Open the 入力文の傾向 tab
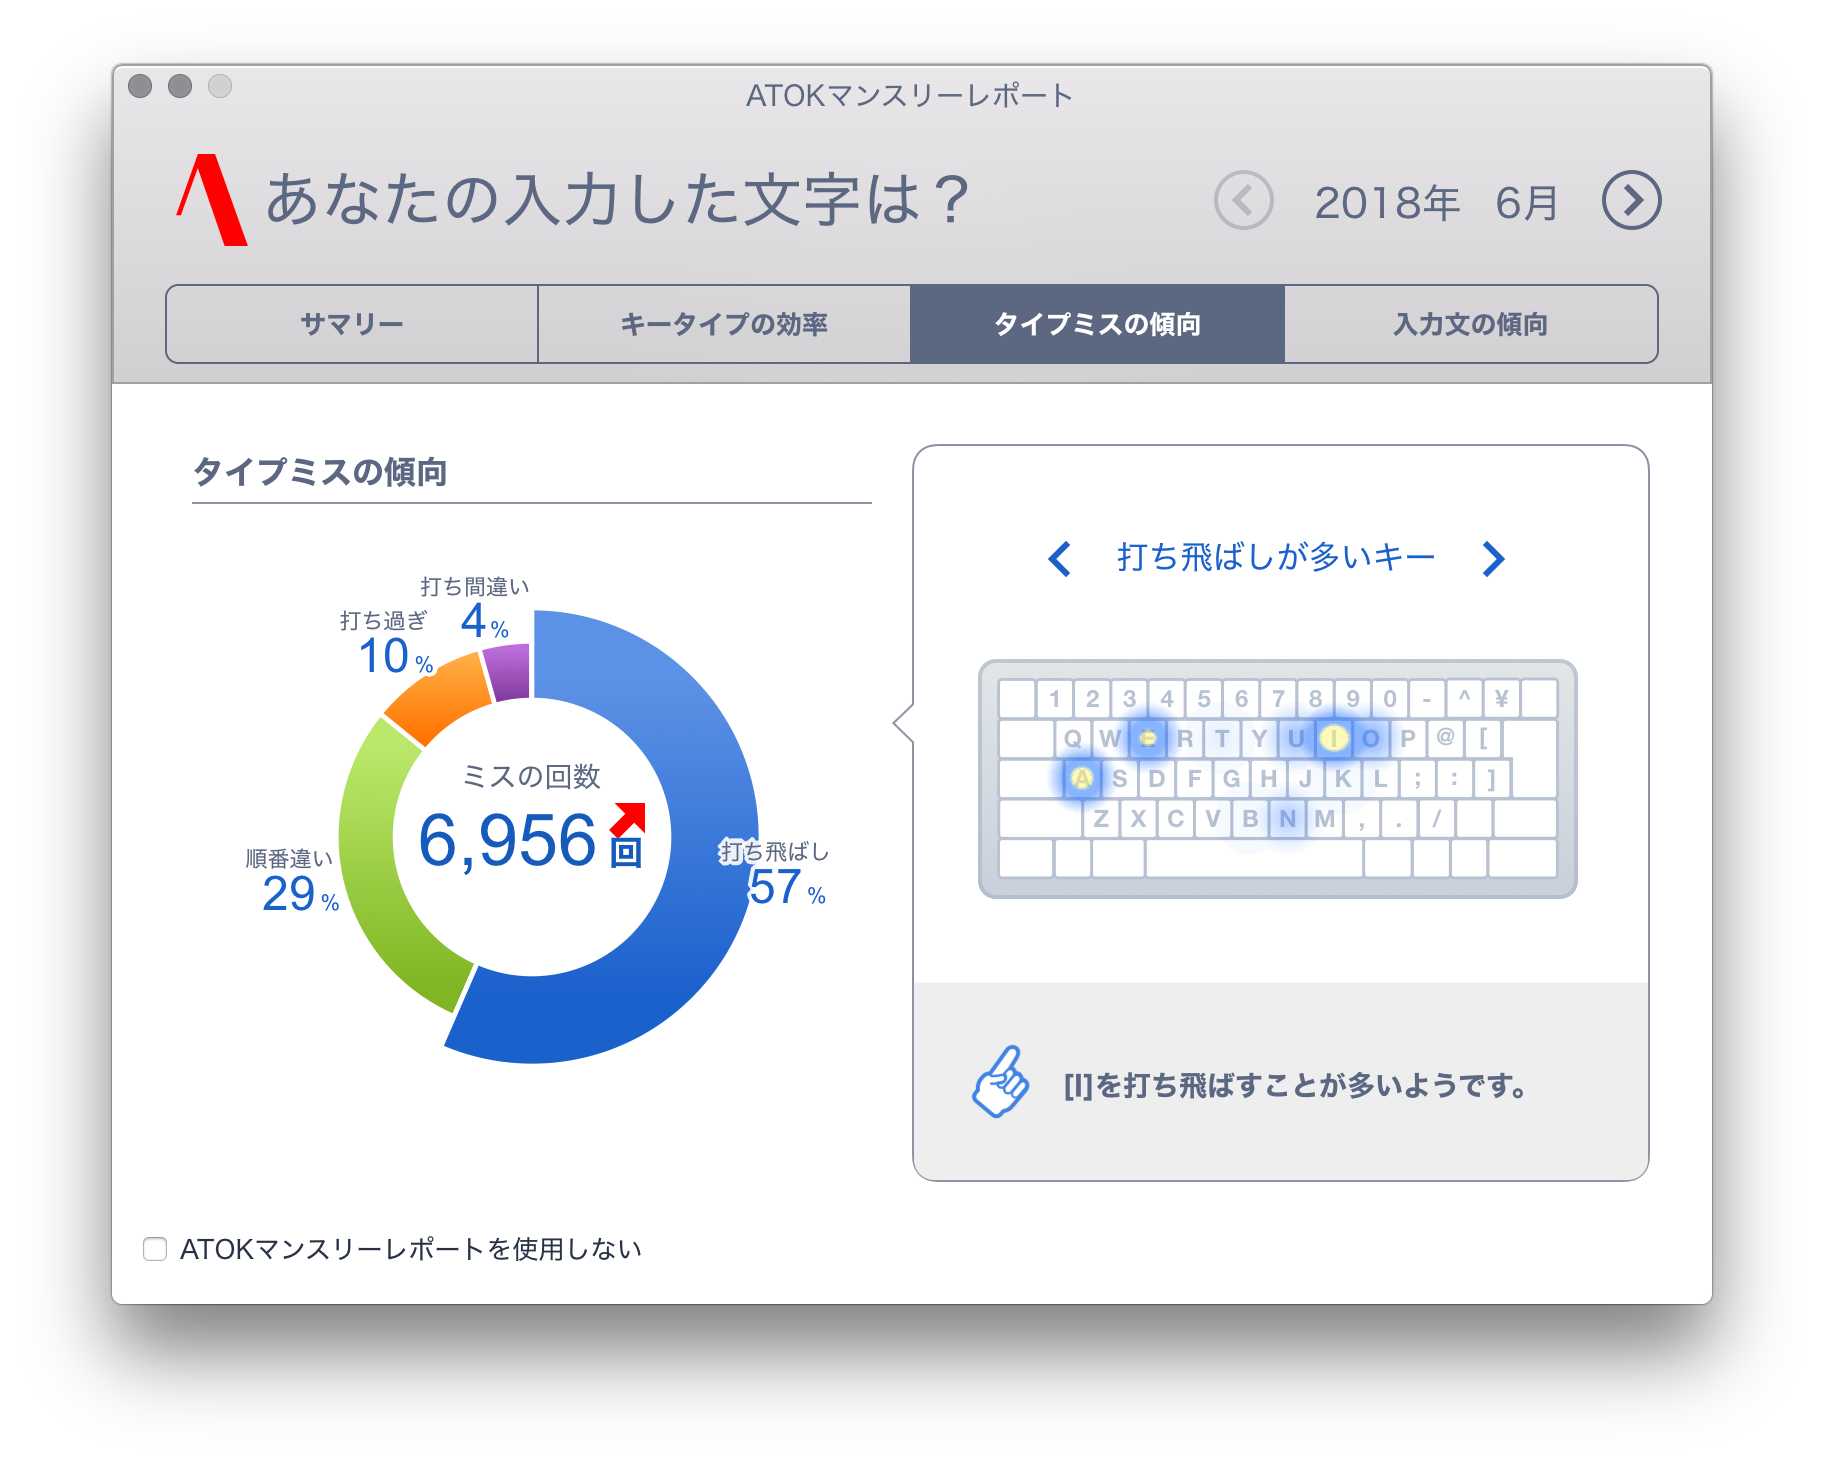This screenshot has height=1464, width=1824. click(1470, 324)
